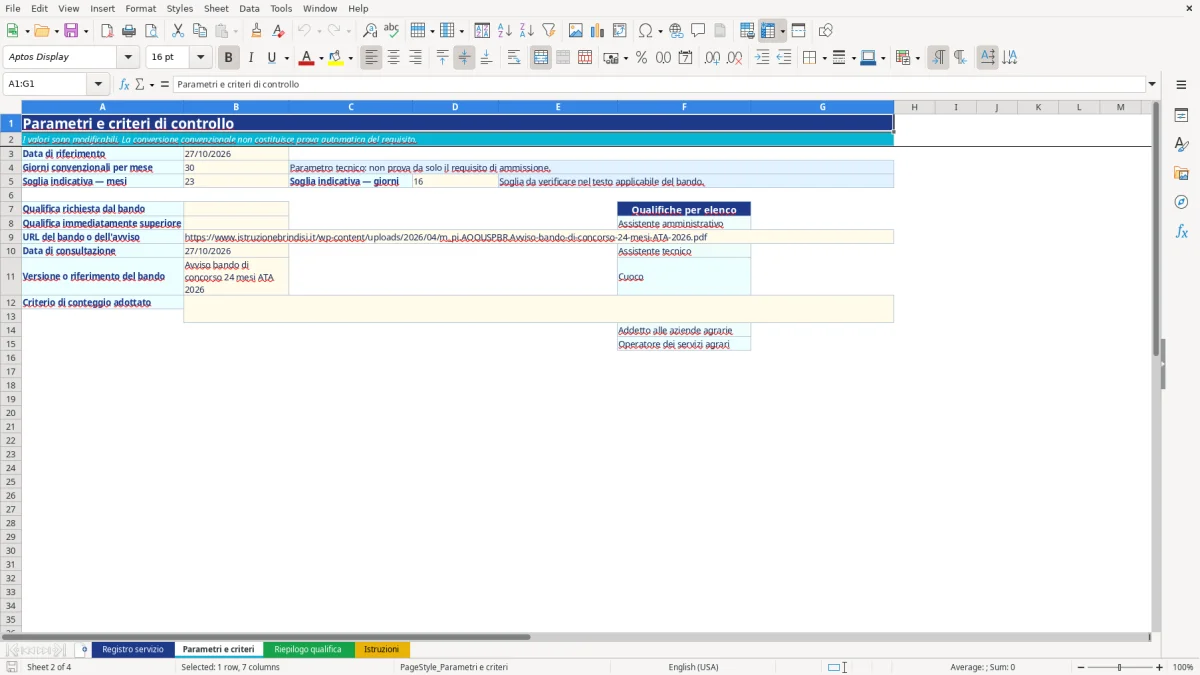Open the Tools menu
The width and height of the screenshot is (1200, 675).
[x=281, y=8]
